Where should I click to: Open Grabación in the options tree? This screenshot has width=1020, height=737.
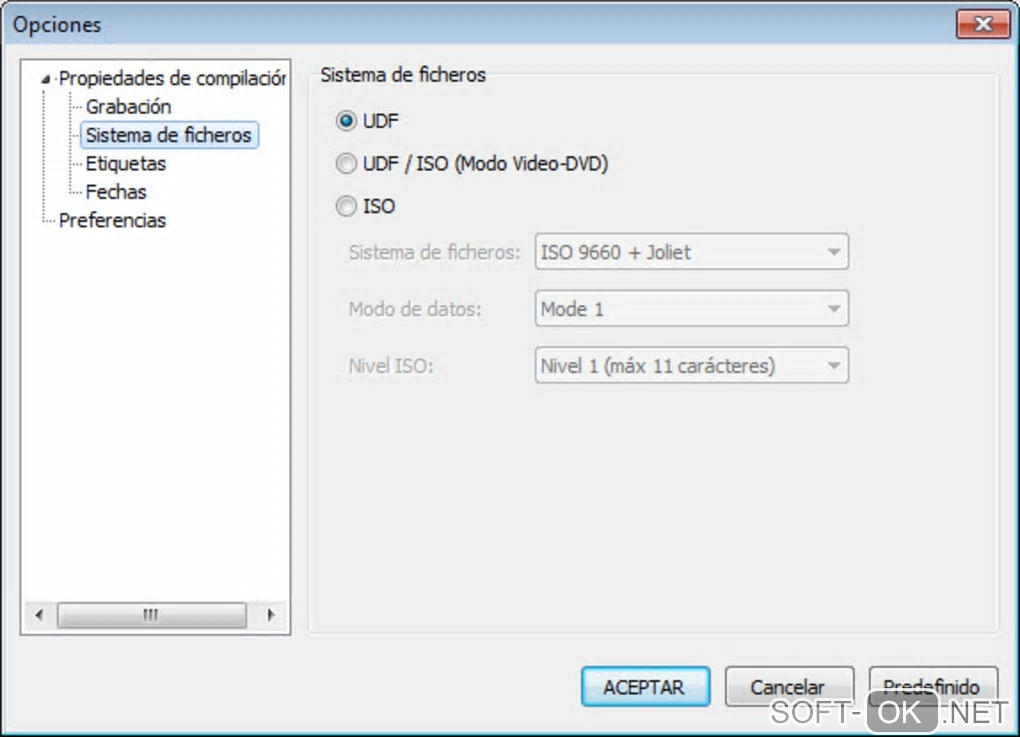[128, 107]
